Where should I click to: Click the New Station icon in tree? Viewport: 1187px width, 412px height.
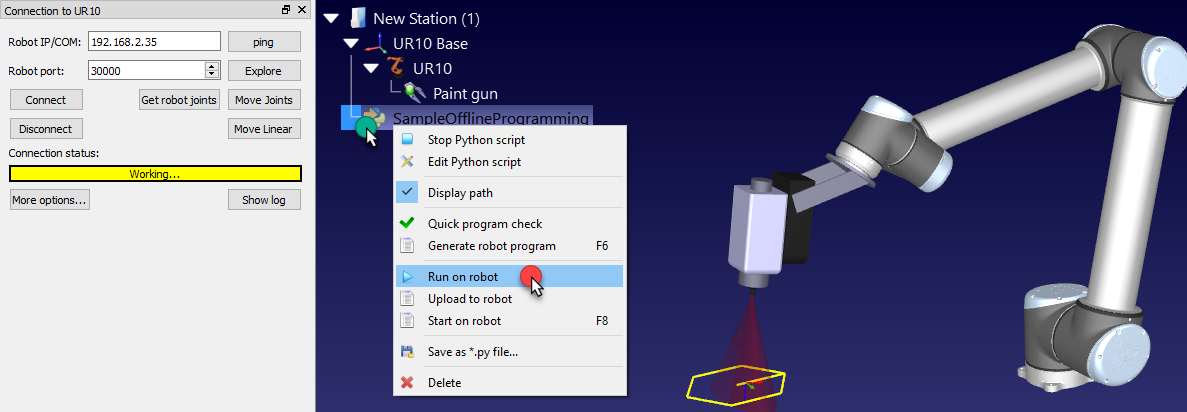tap(358, 18)
